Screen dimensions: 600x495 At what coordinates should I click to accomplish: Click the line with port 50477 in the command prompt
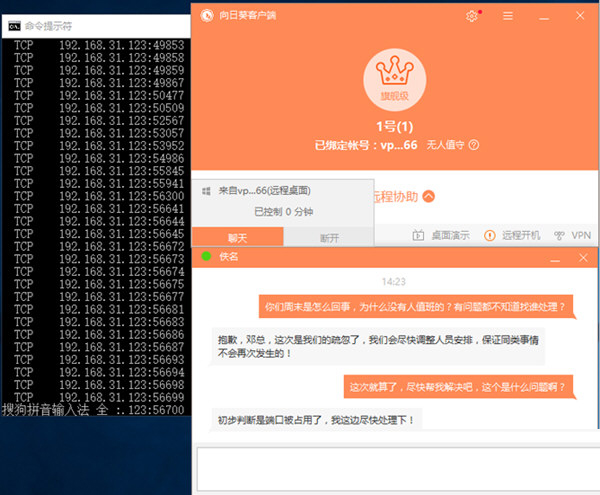click(99, 95)
